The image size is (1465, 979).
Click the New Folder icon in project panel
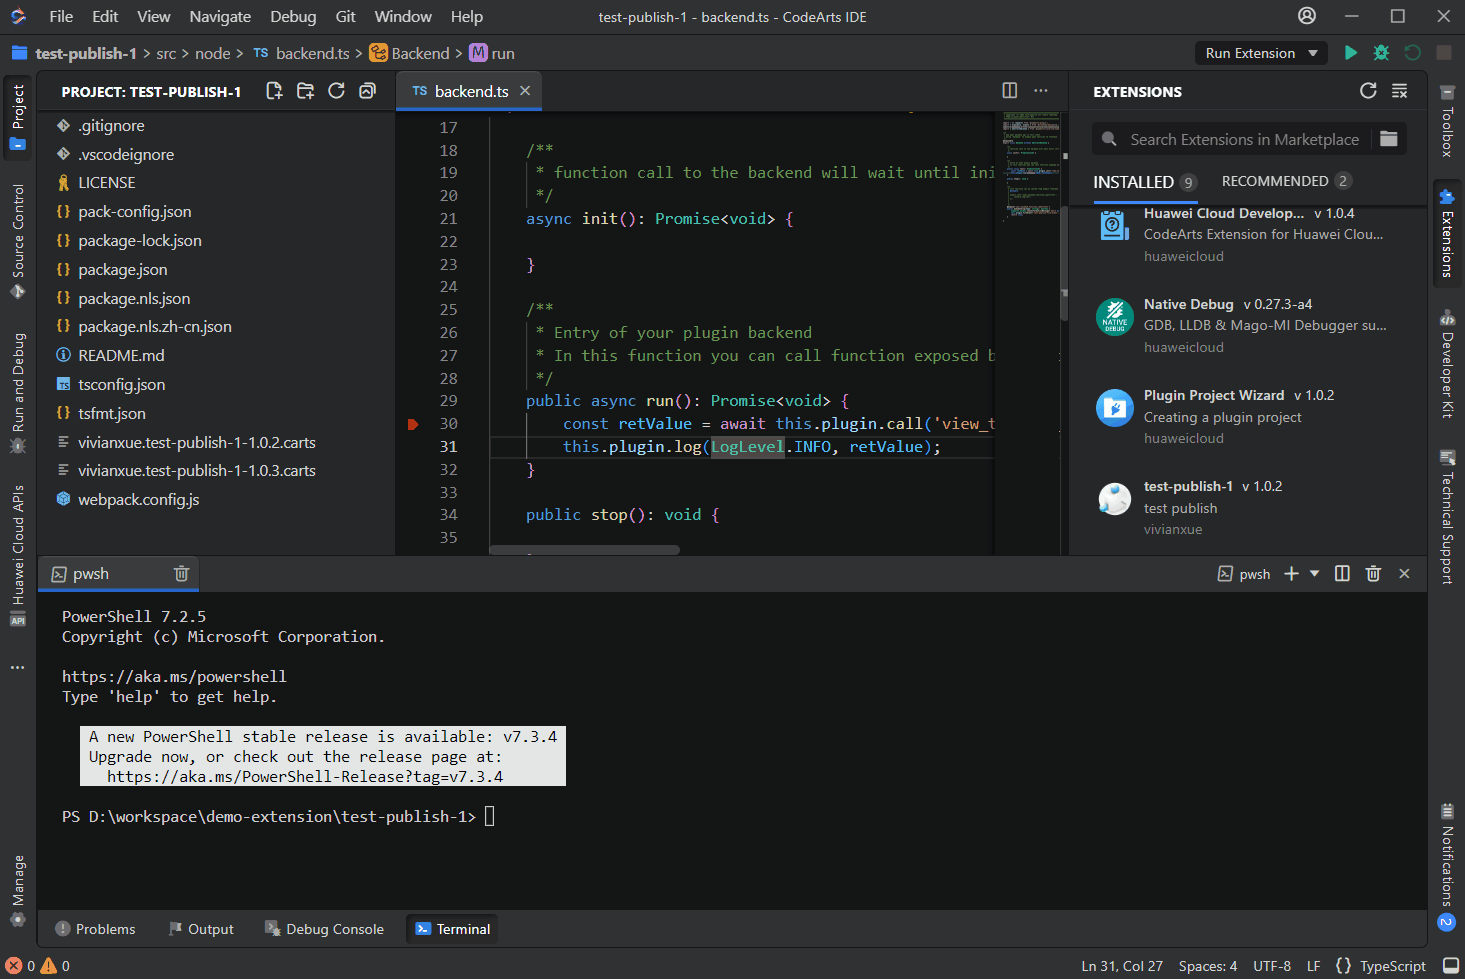(x=305, y=91)
